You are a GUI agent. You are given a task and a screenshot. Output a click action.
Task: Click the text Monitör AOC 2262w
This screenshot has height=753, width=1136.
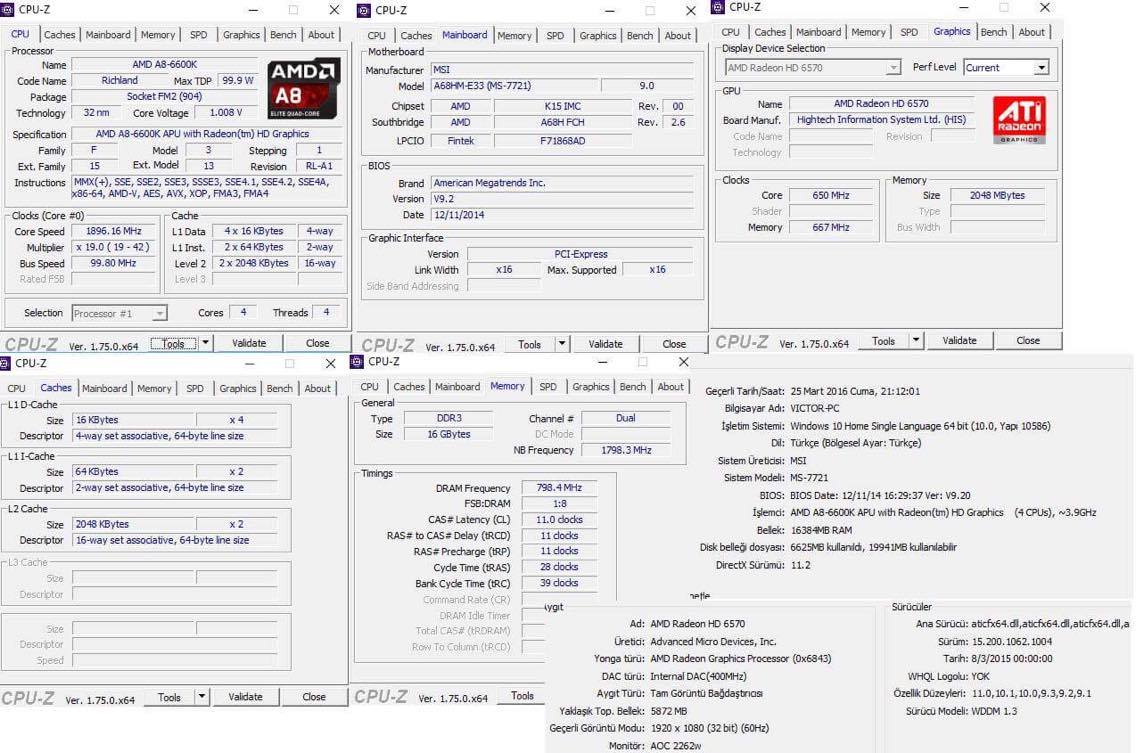(653, 746)
